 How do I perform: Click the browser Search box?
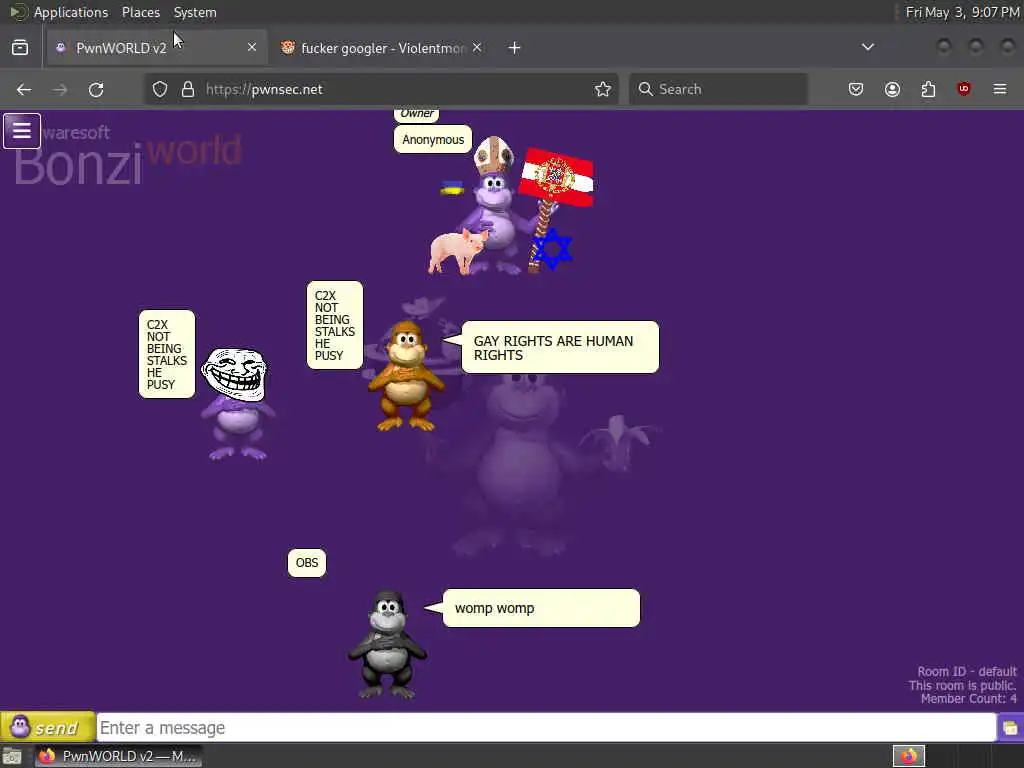click(718, 89)
